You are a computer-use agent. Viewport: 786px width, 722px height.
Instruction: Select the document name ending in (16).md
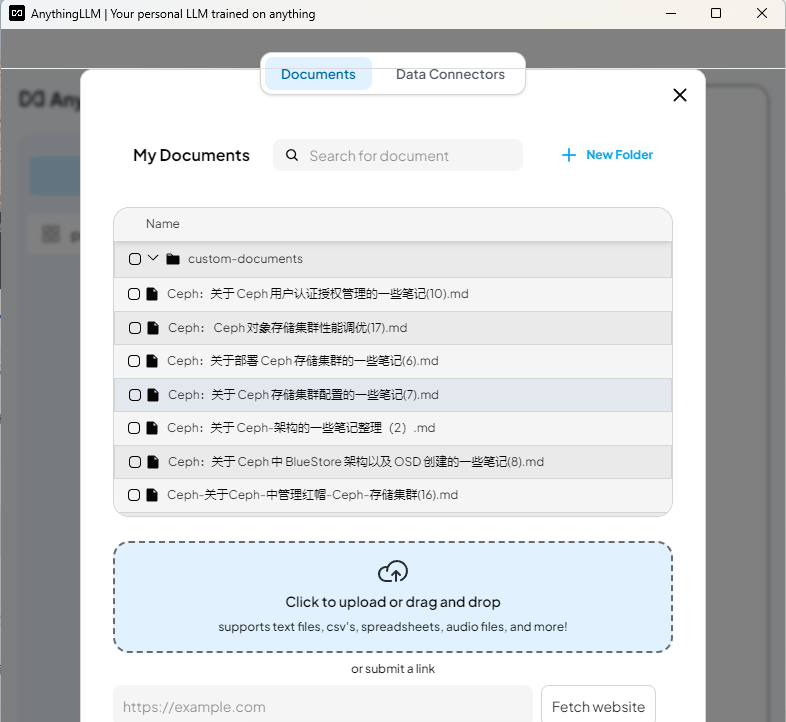(x=312, y=495)
